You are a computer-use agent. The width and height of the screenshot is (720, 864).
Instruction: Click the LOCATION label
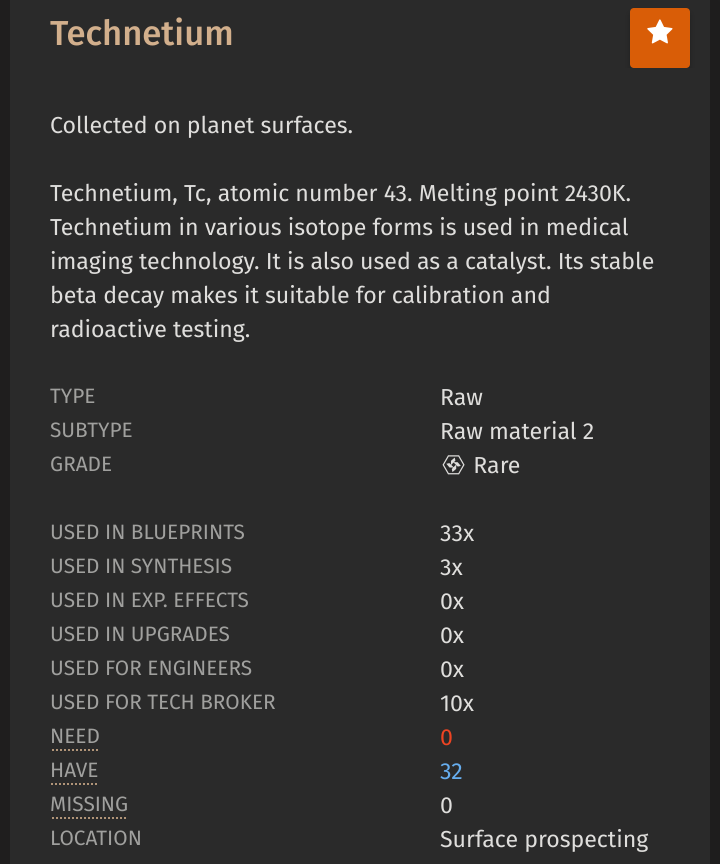(96, 839)
